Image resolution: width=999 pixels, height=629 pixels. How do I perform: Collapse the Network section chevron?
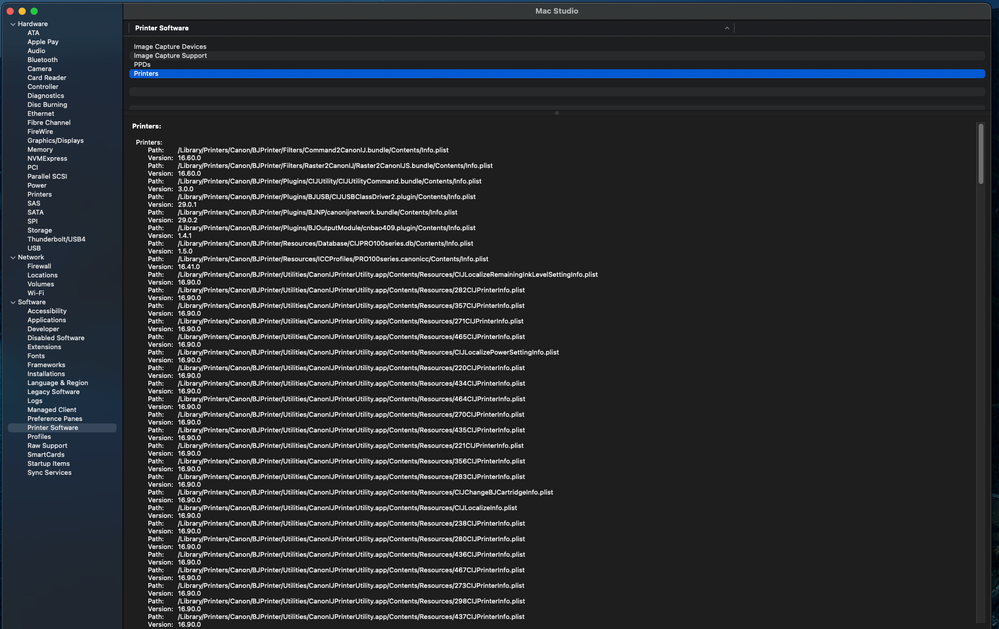coord(13,257)
